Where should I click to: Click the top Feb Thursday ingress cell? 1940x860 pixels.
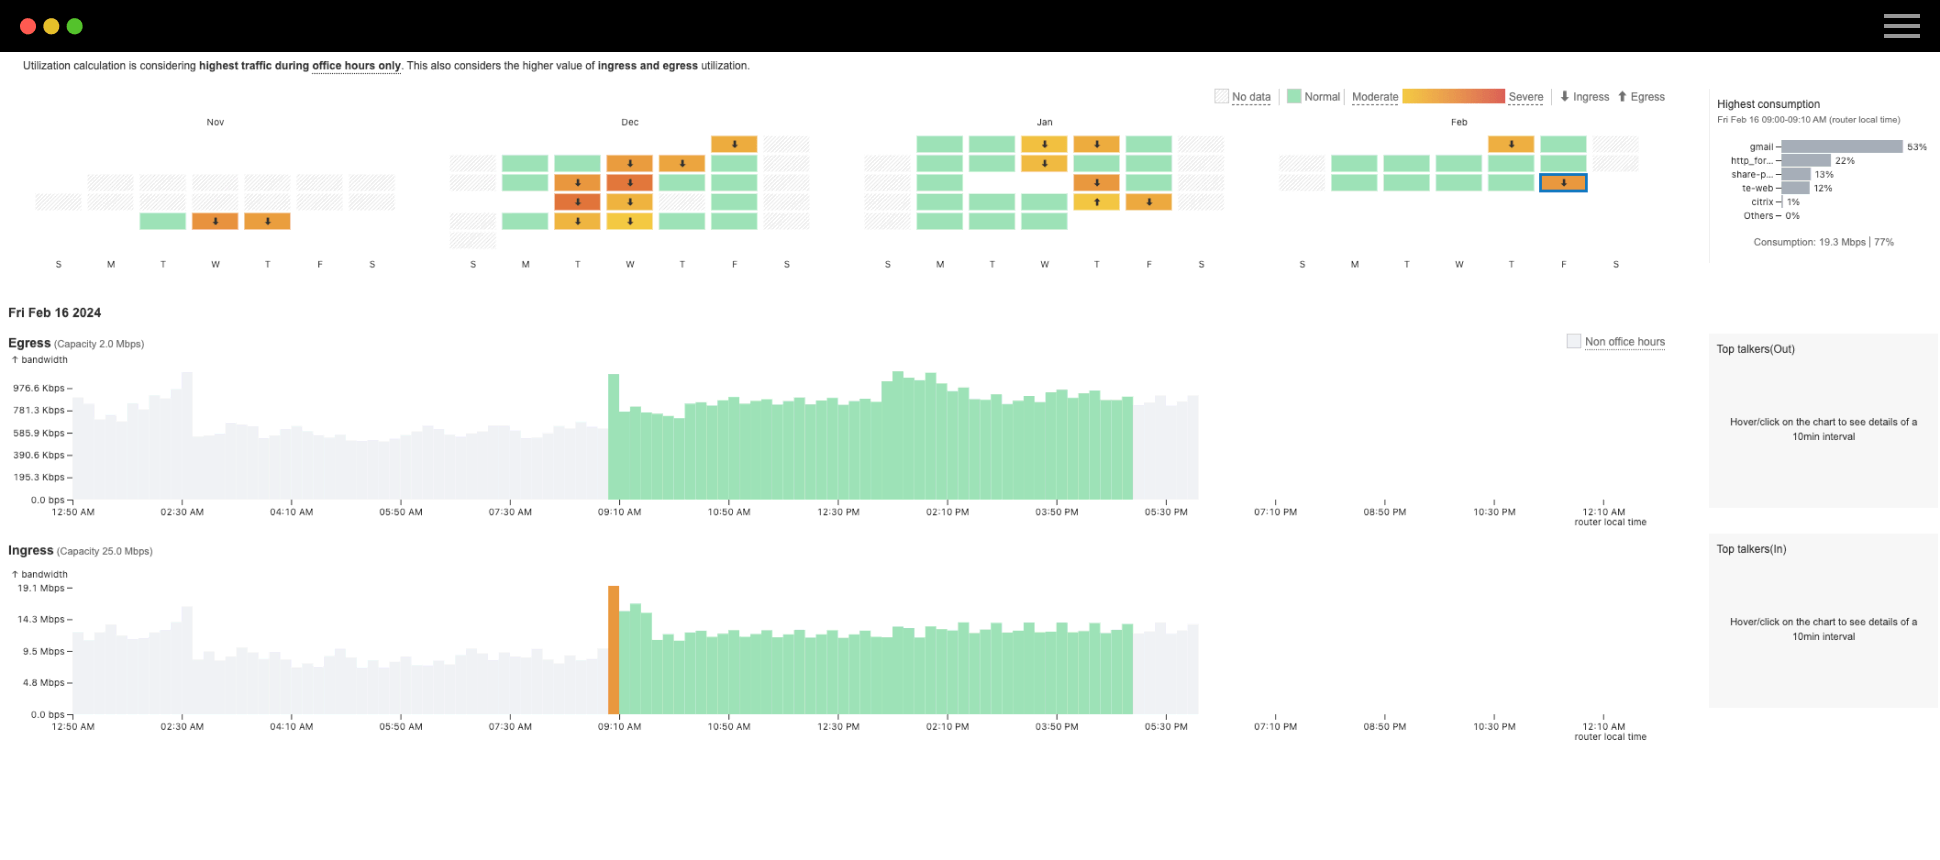(1511, 144)
